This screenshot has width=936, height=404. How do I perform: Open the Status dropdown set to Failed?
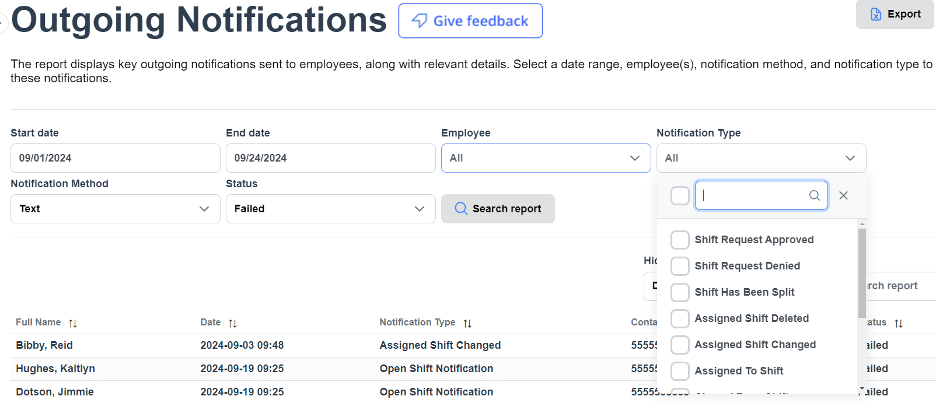pyautogui.click(x=330, y=209)
